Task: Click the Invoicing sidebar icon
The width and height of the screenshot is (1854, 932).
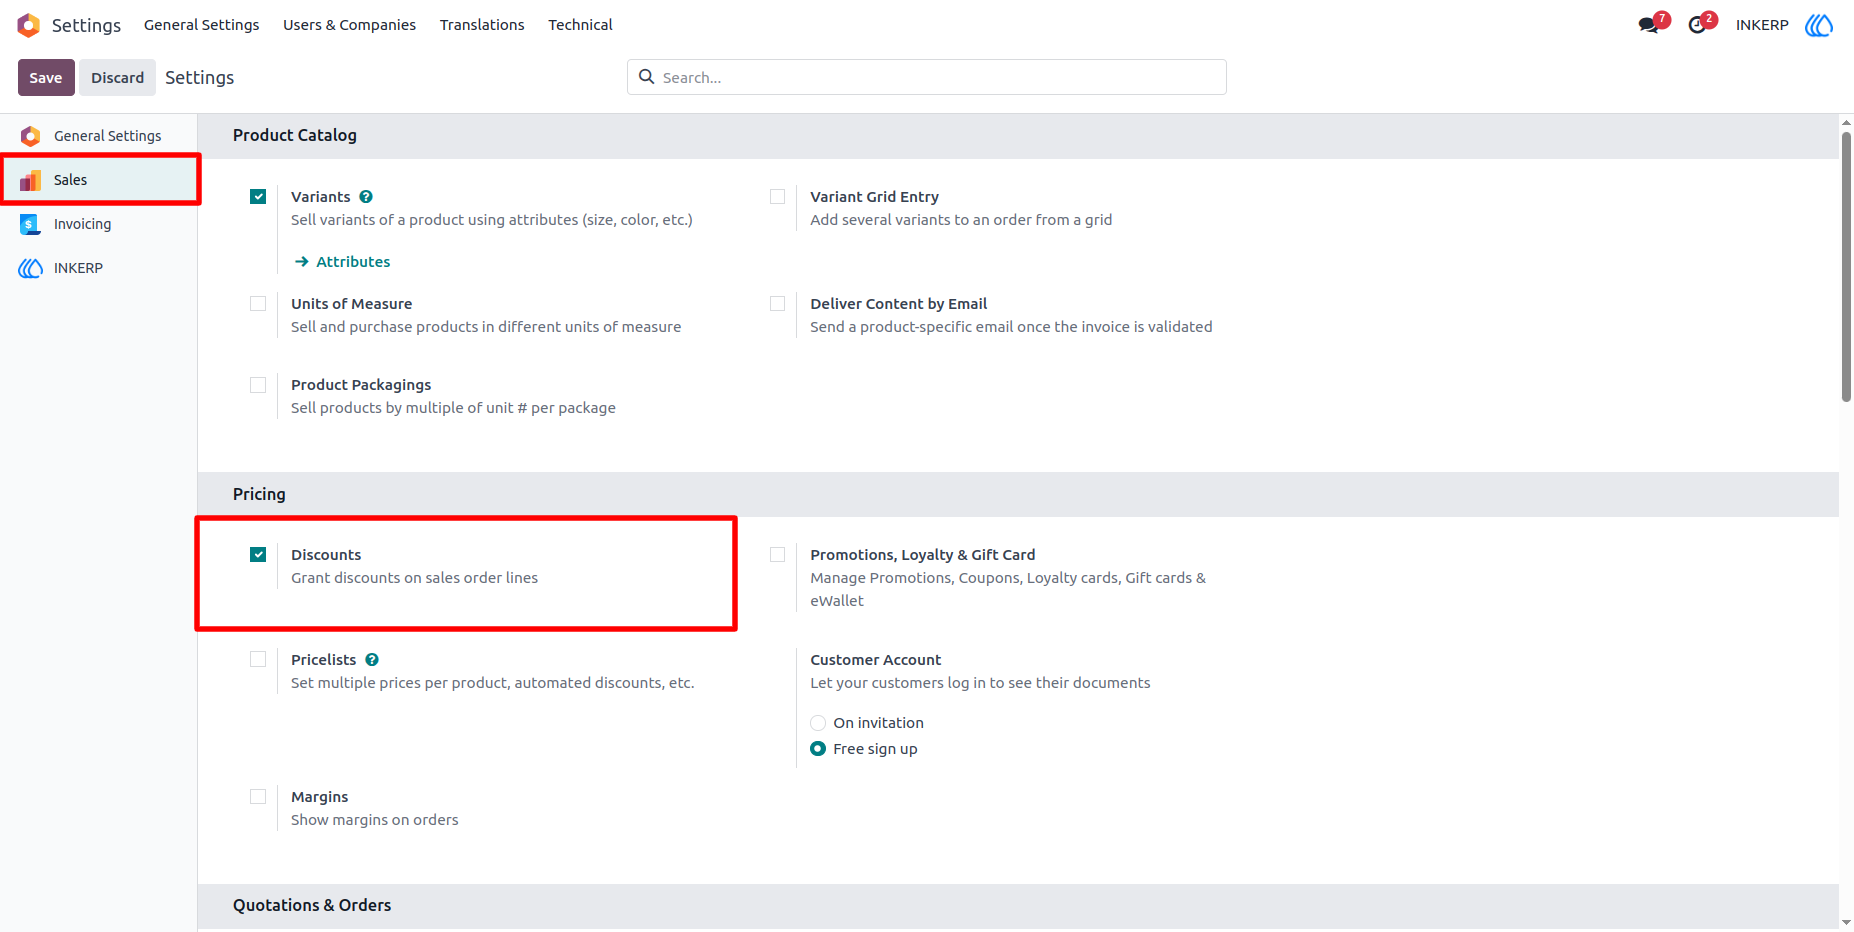Action: (30, 224)
